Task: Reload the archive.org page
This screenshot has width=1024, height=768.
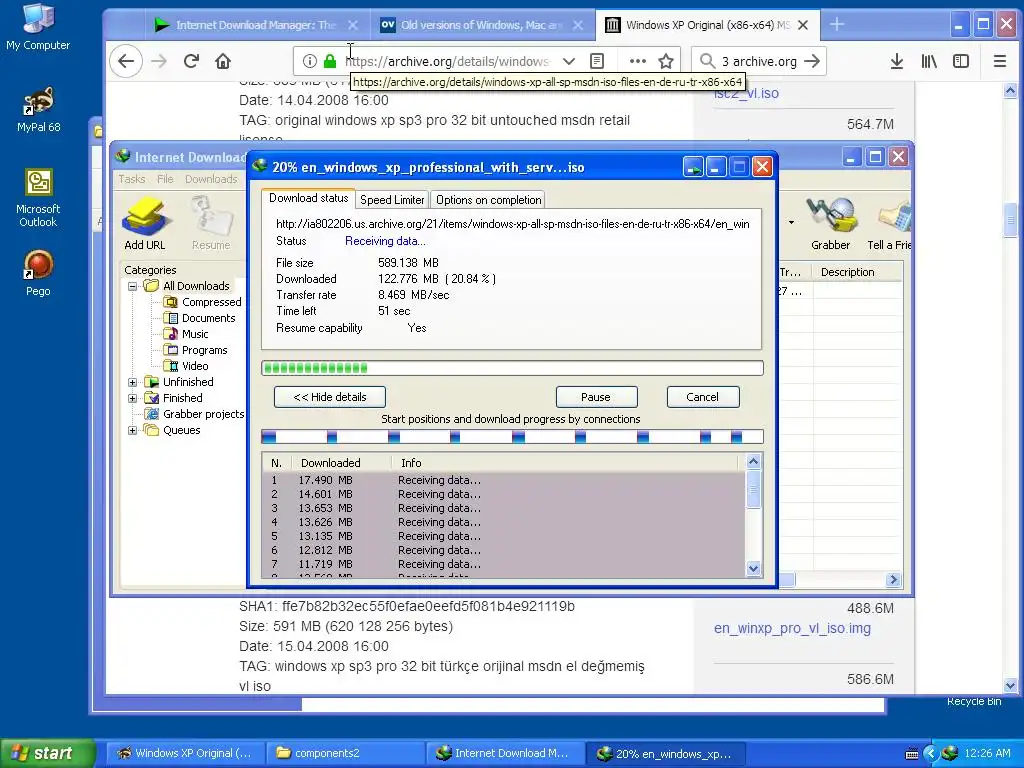Action: click(x=191, y=61)
